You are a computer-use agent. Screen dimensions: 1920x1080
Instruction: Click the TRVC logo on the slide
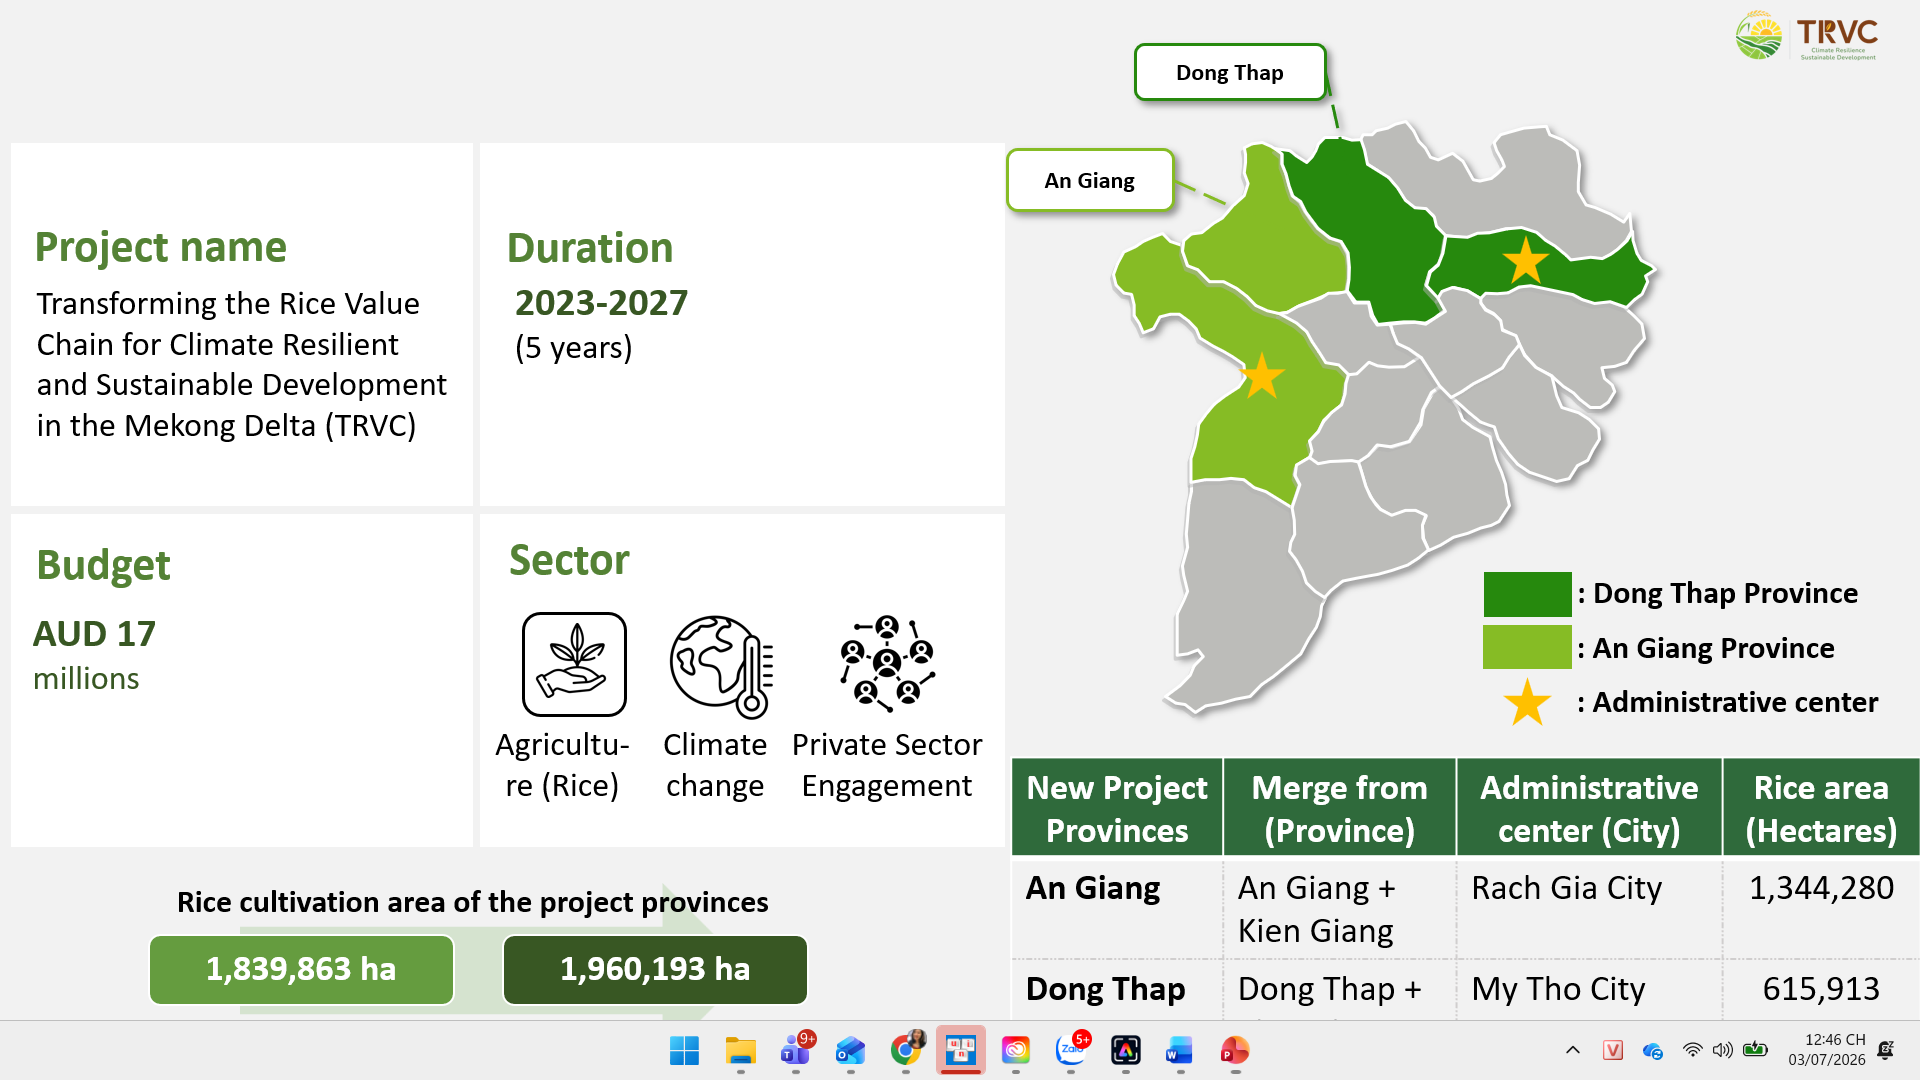(x=1807, y=36)
